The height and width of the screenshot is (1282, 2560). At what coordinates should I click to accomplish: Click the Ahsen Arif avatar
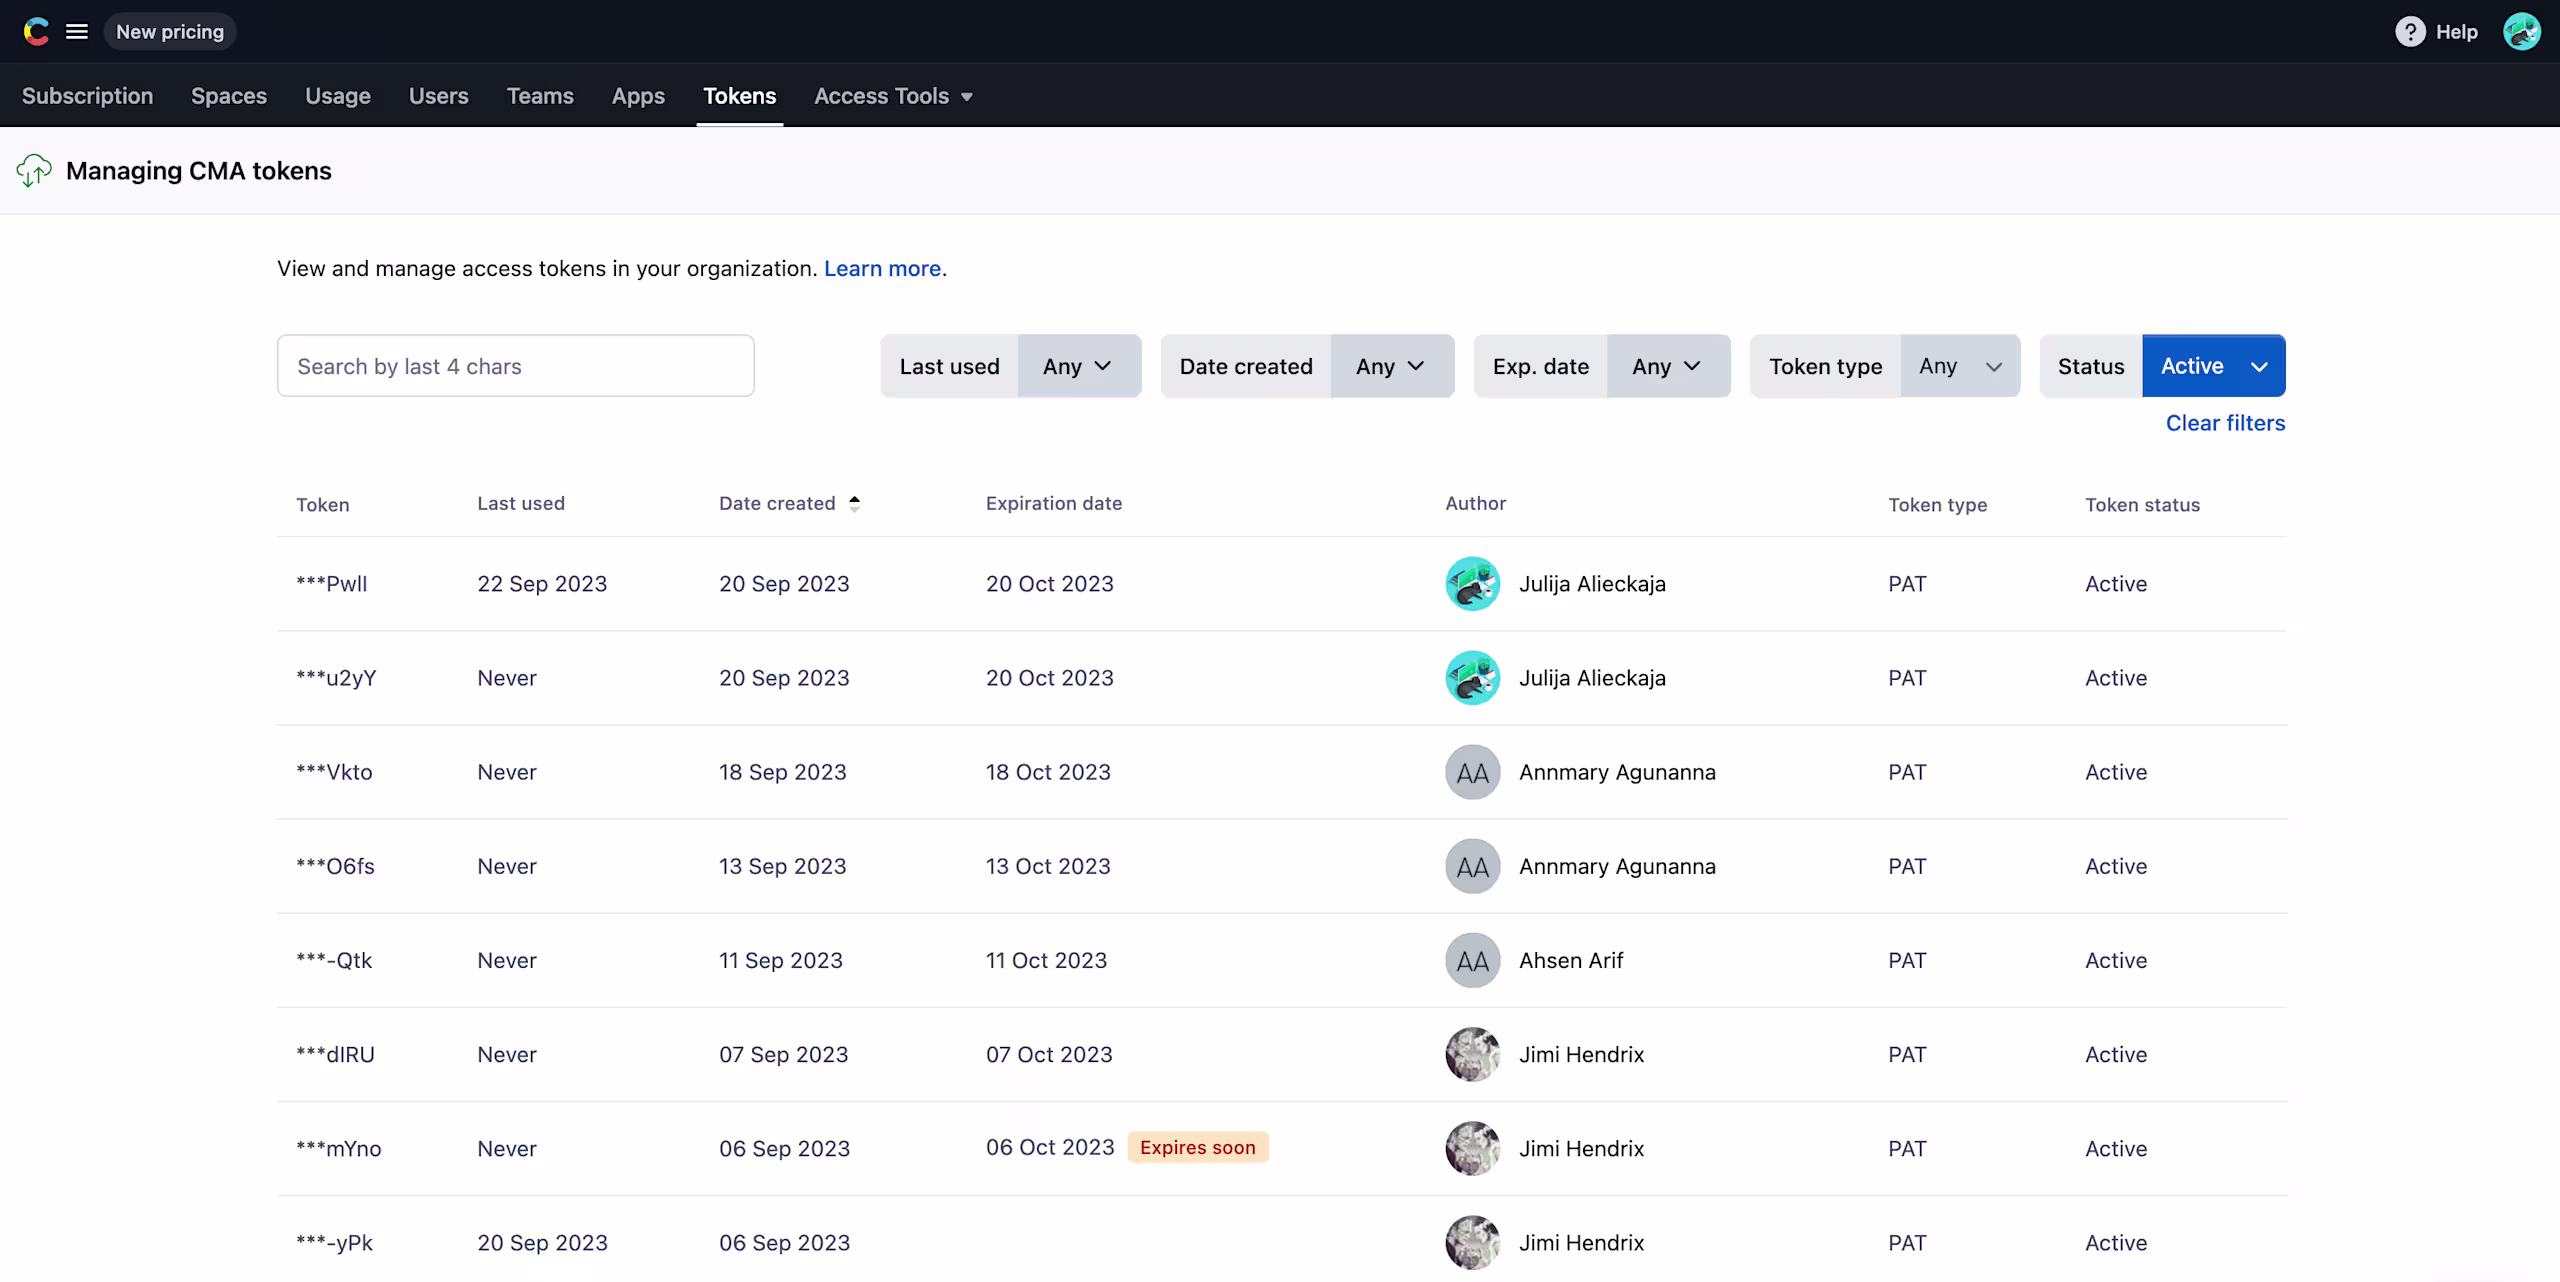[x=1472, y=960]
